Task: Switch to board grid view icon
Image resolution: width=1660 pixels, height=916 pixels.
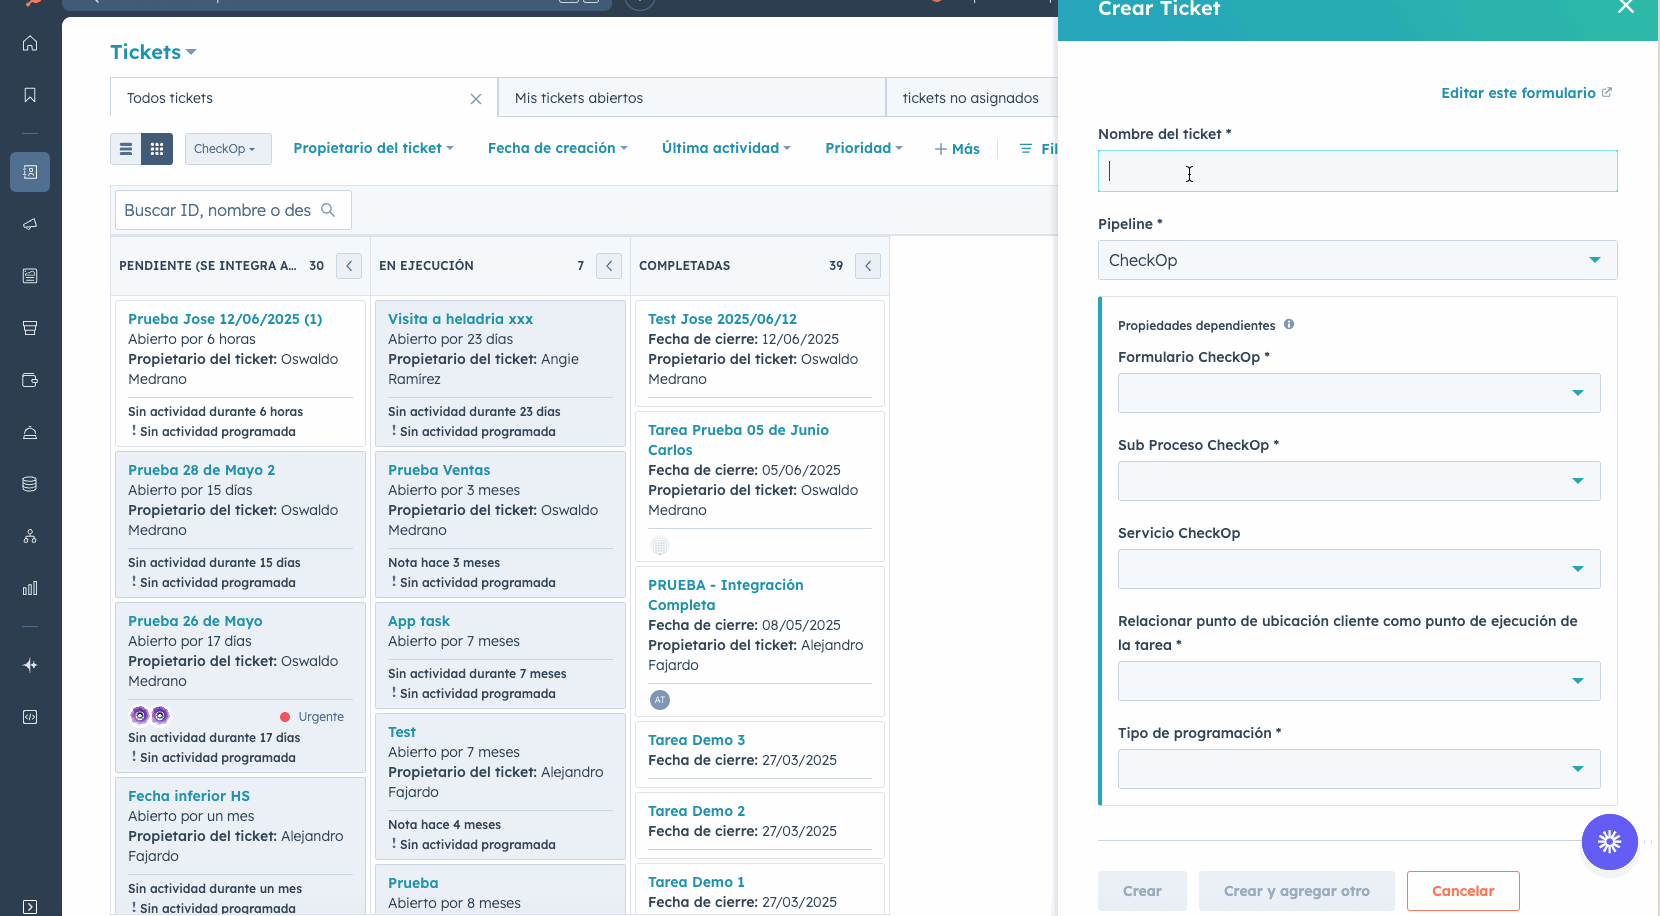Action: pos(157,149)
